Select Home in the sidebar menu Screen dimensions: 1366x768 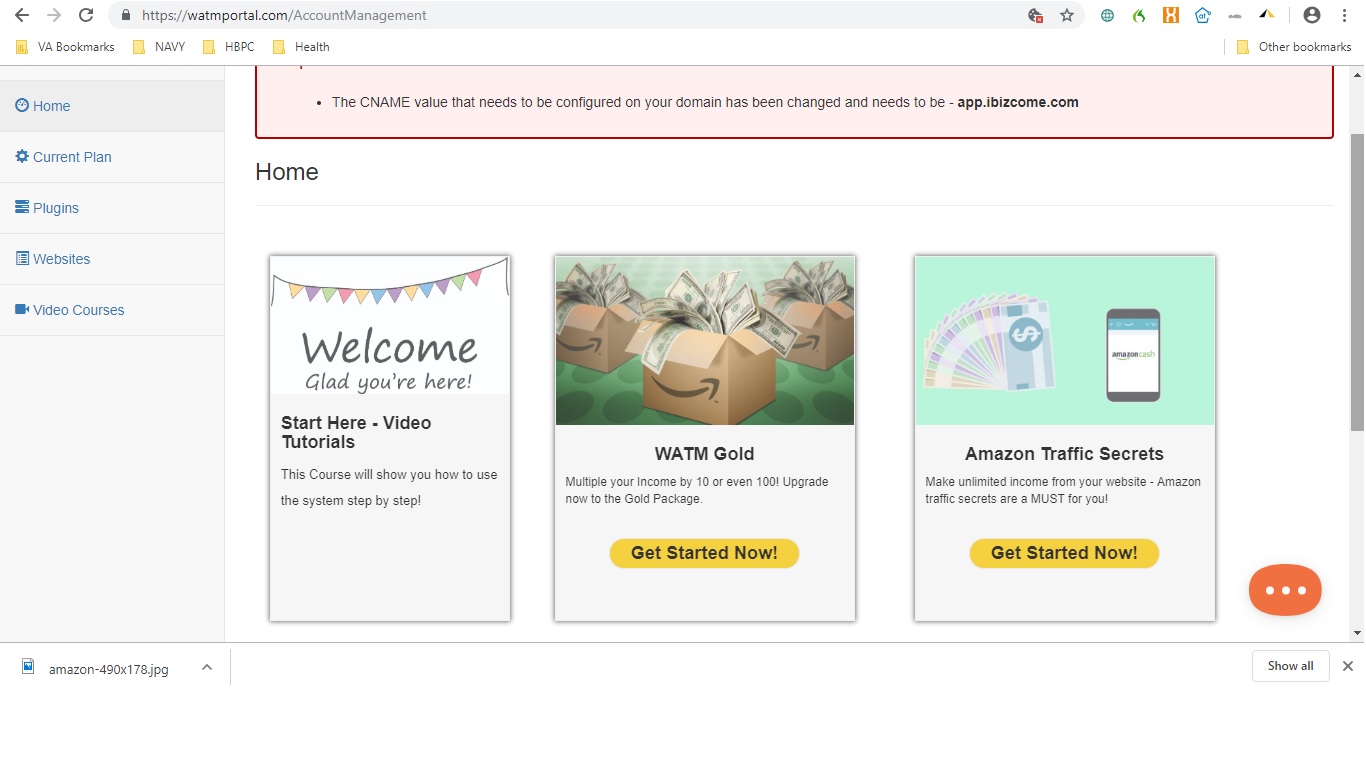click(x=112, y=106)
